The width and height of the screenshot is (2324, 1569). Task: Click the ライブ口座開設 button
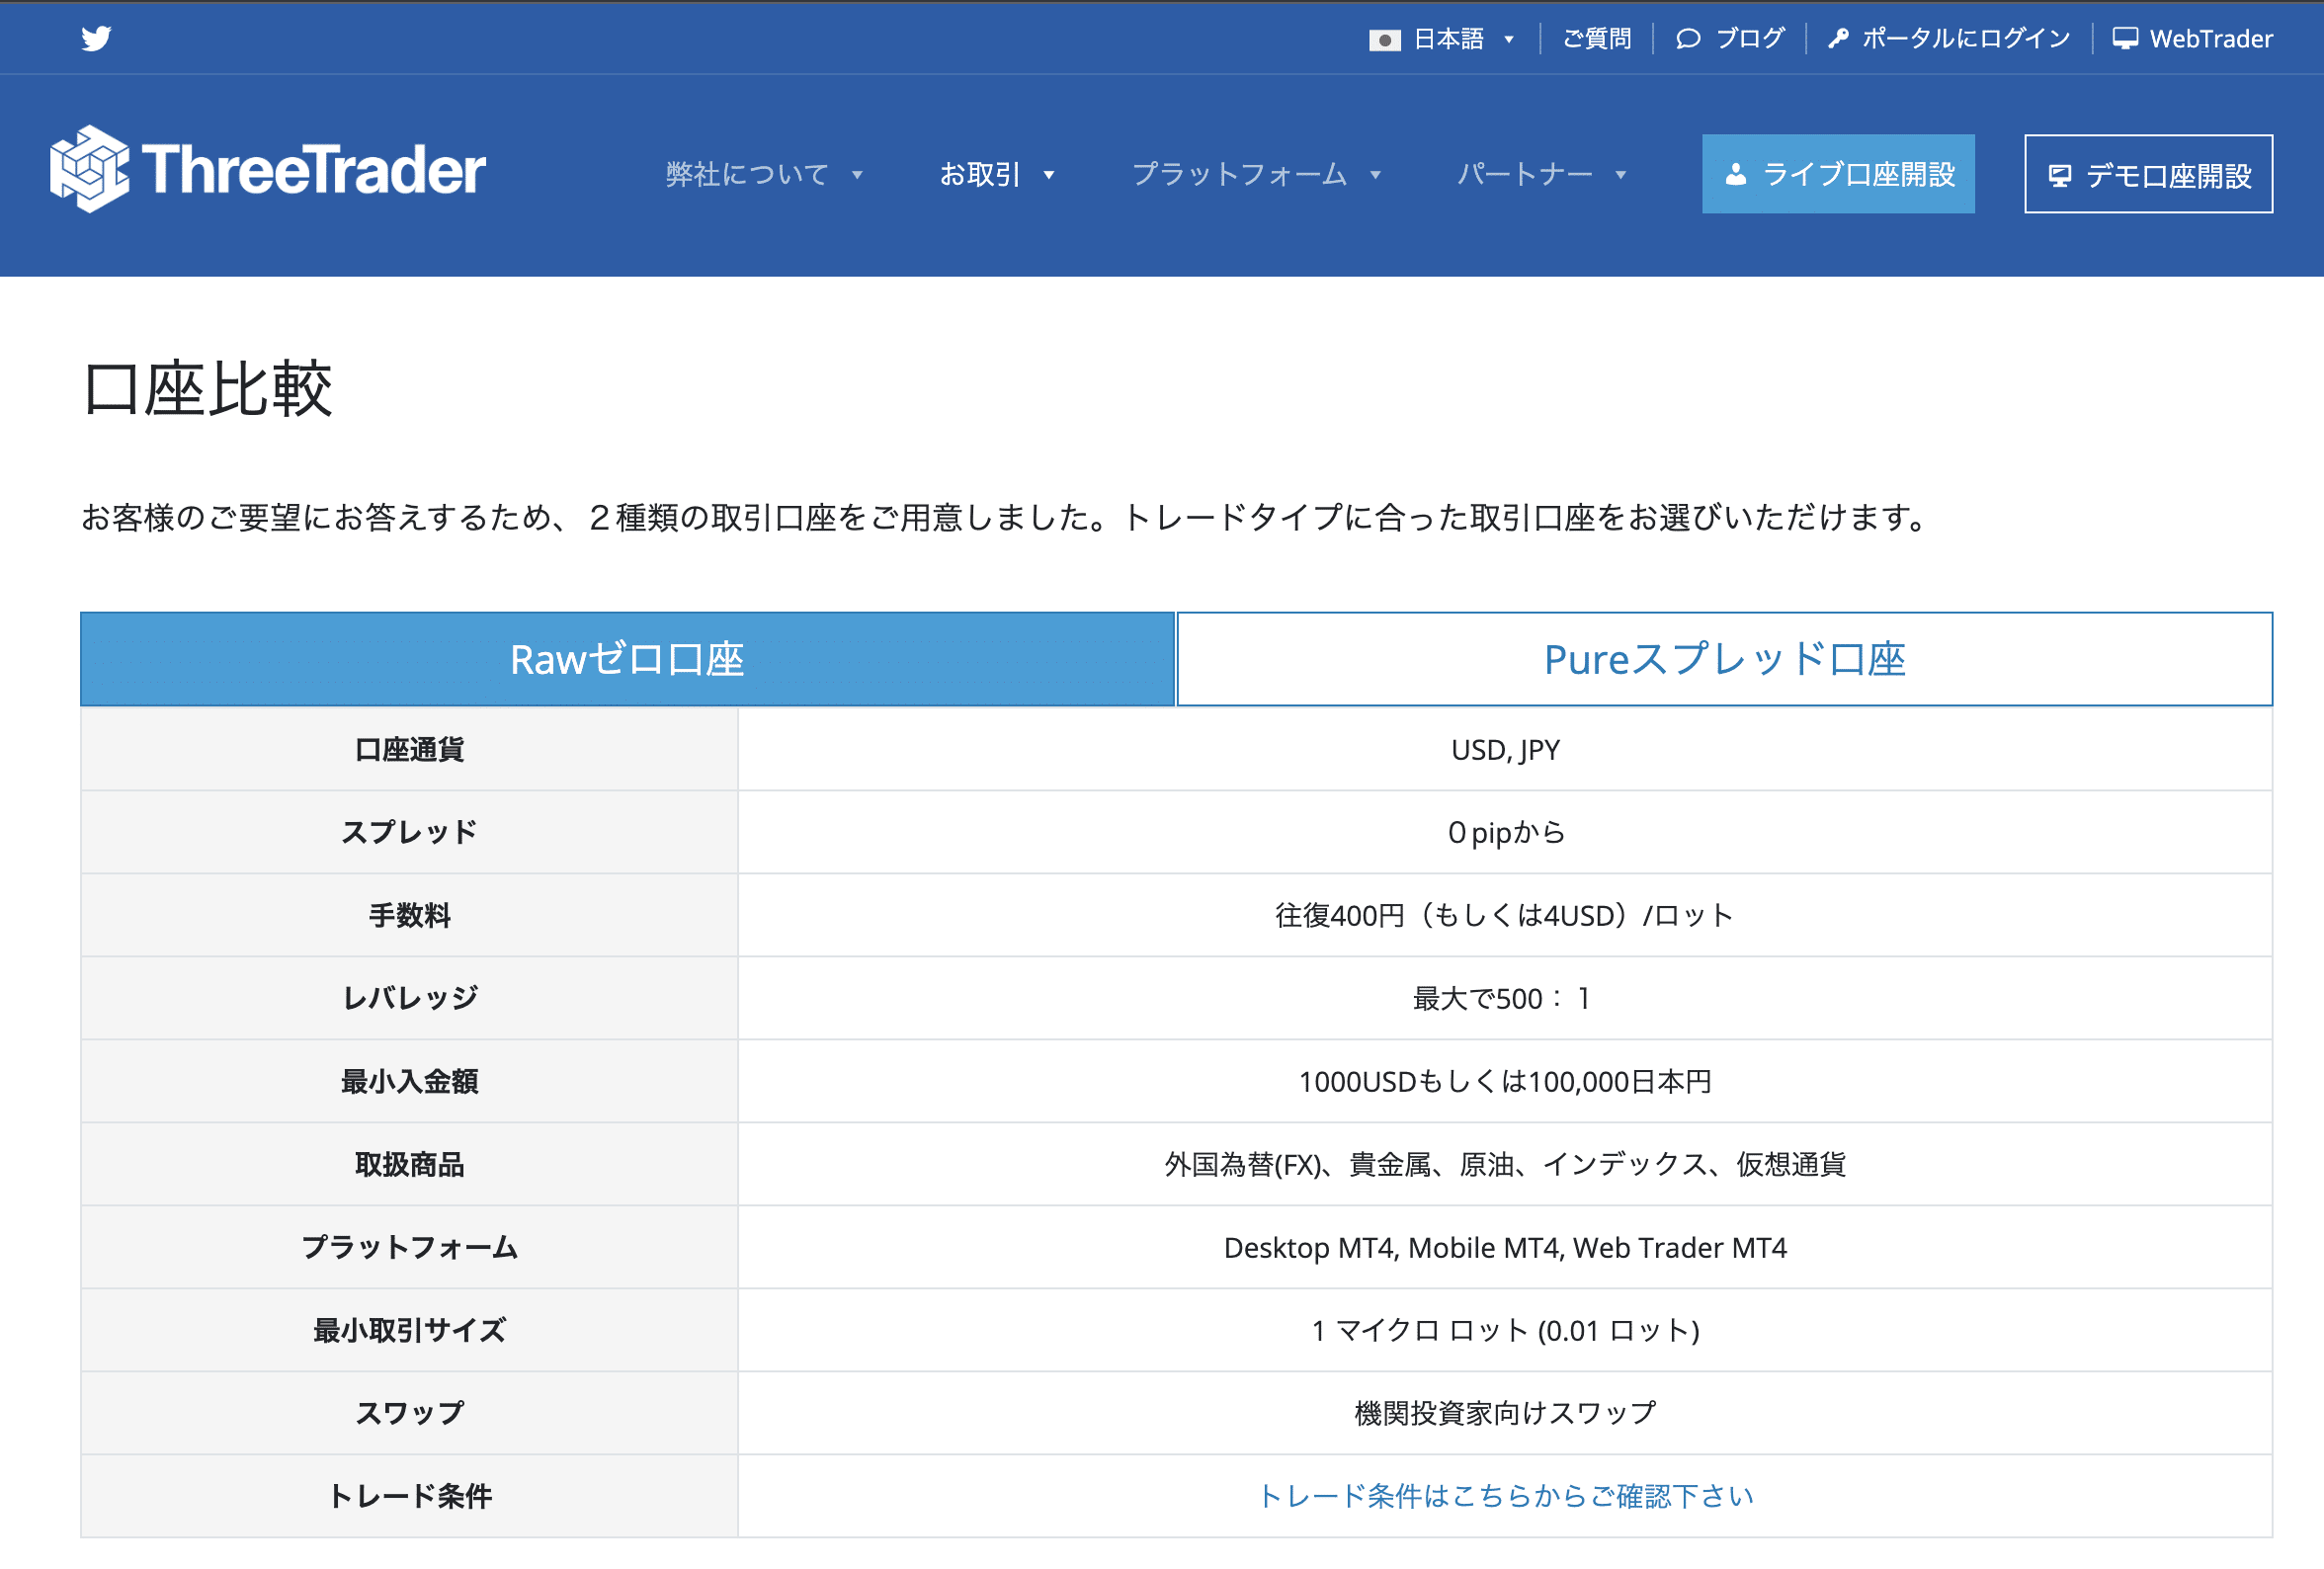1838,174
